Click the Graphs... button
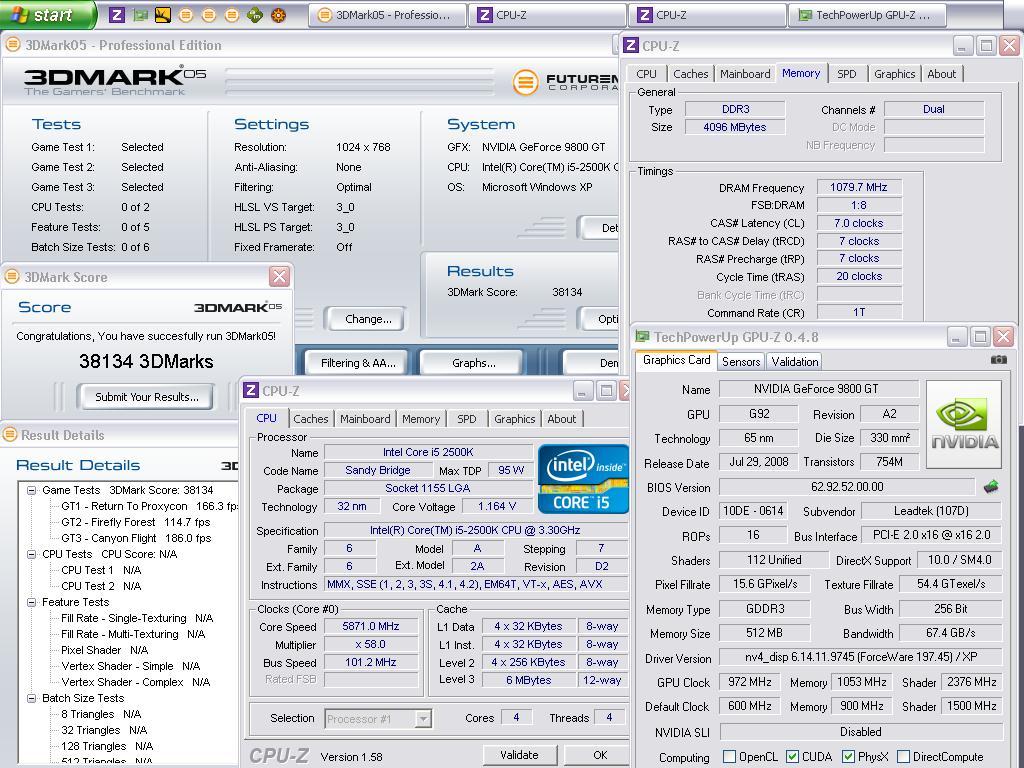The image size is (1024, 768). tap(473, 362)
